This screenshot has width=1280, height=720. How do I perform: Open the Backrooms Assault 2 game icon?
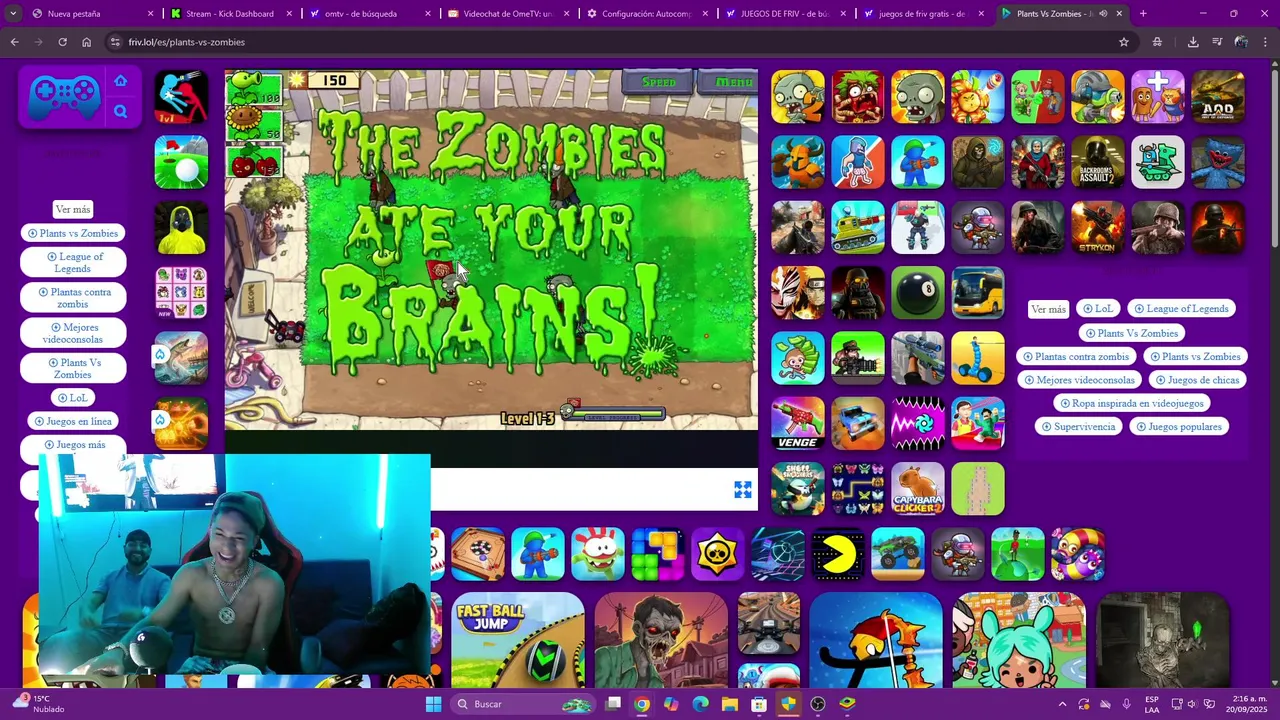1098,162
